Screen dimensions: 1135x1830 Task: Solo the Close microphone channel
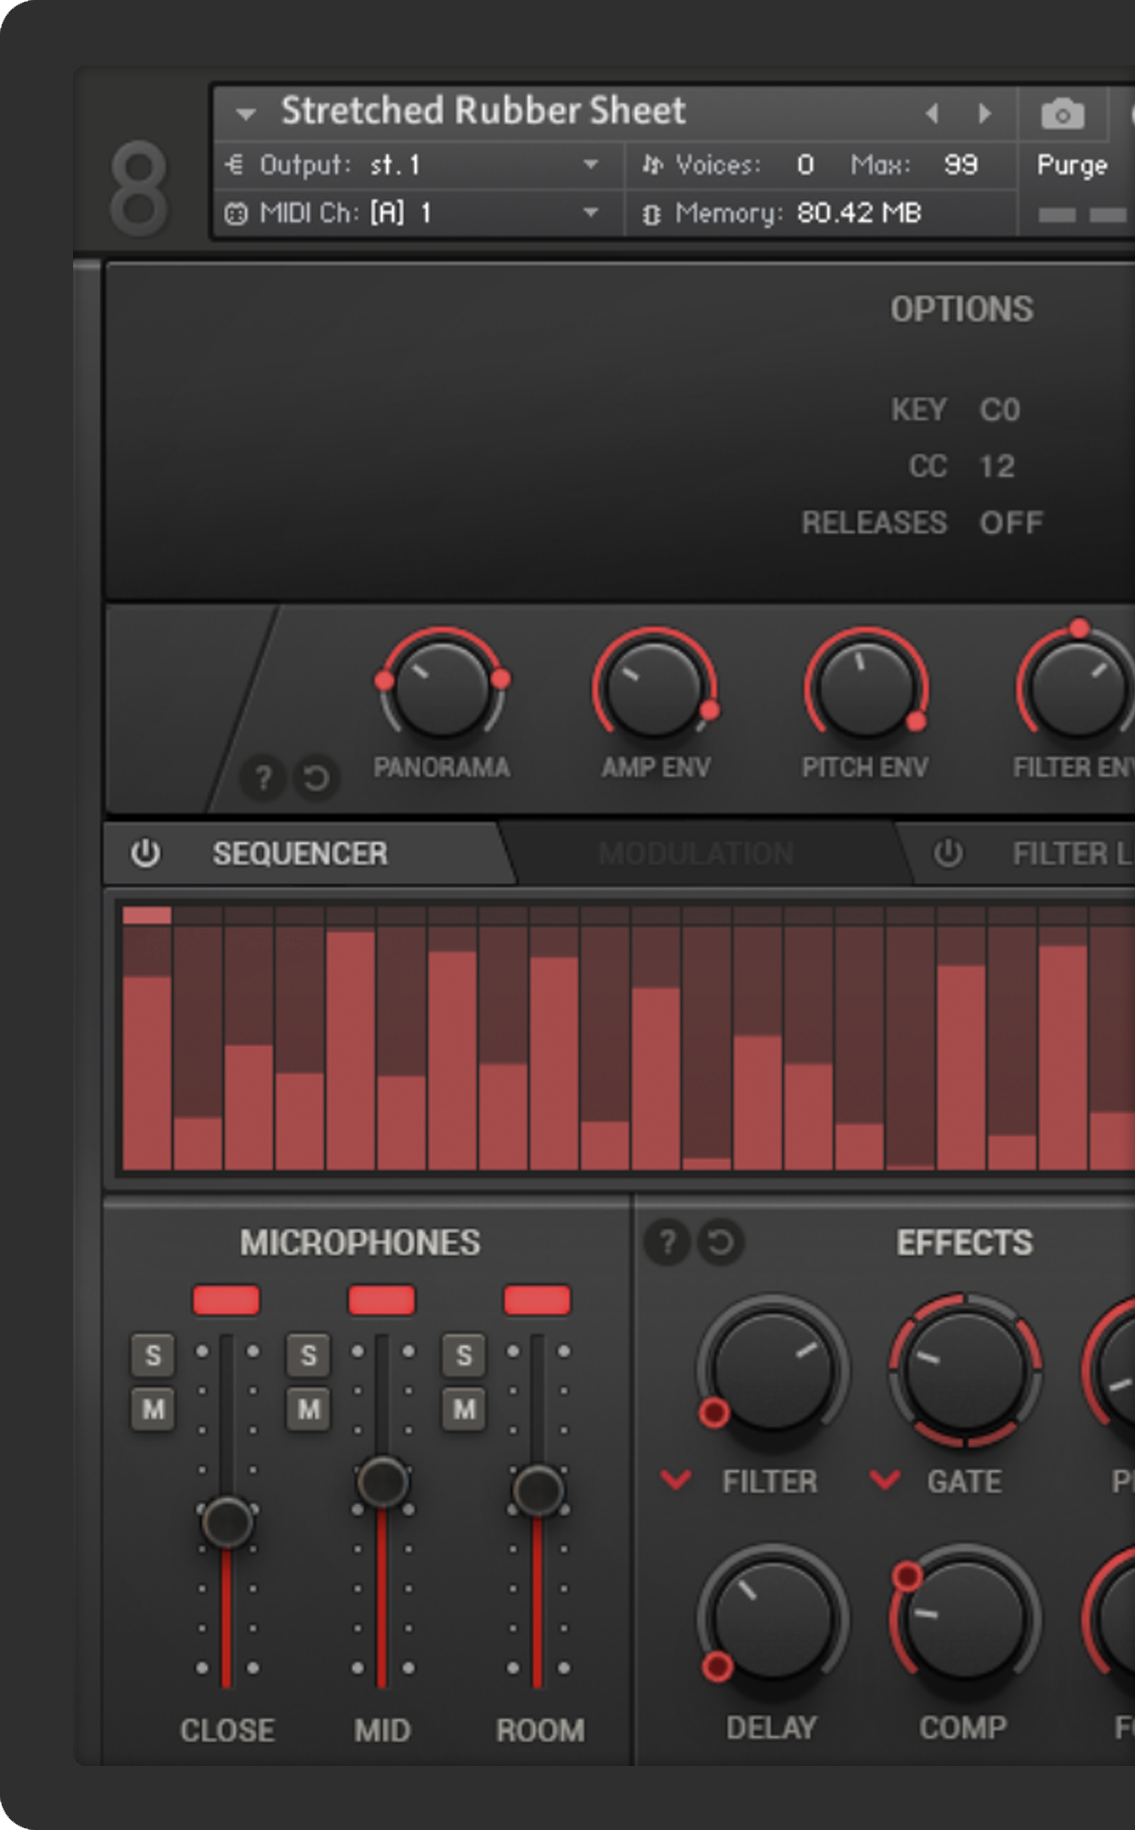tap(153, 1356)
